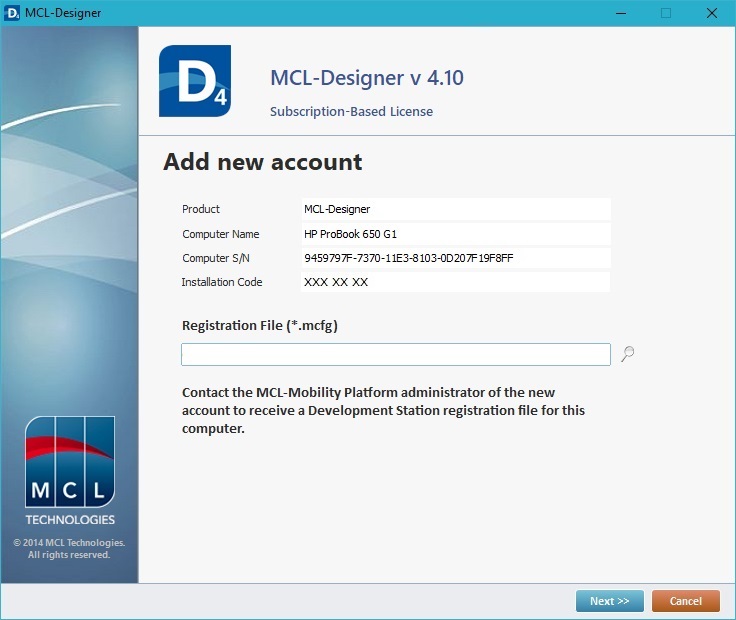Click 'Subscription-Based License' text
Screen dimensions: 736x620
pyautogui.click(x=352, y=112)
